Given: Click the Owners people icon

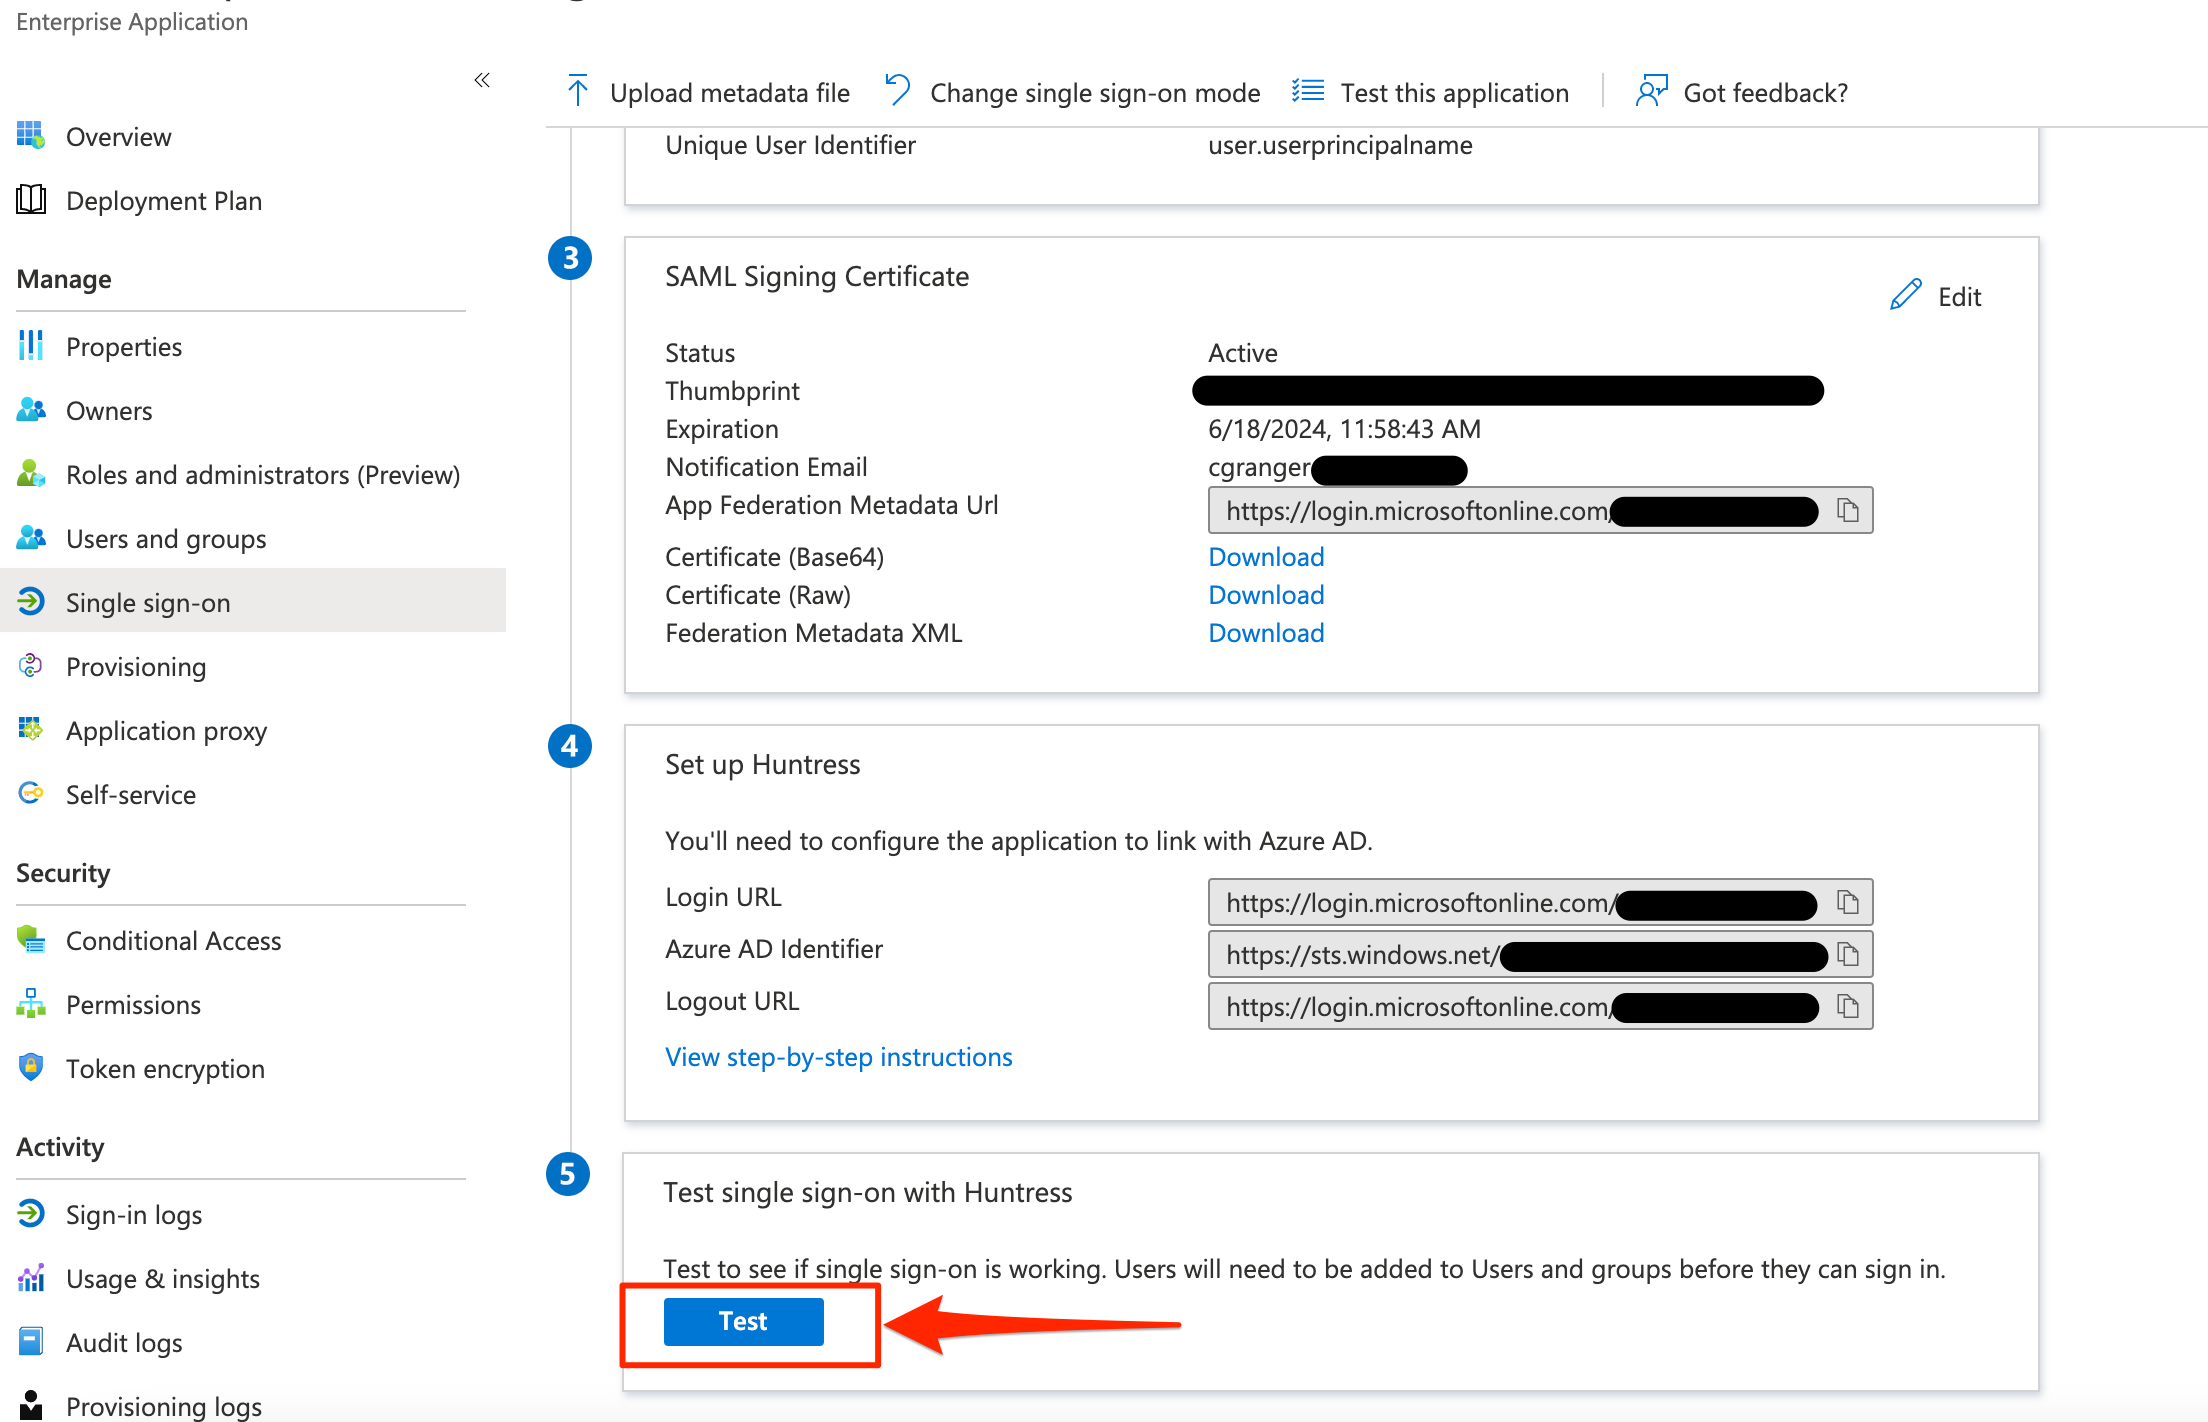Looking at the screenshot, I should [x=31, y=409].
